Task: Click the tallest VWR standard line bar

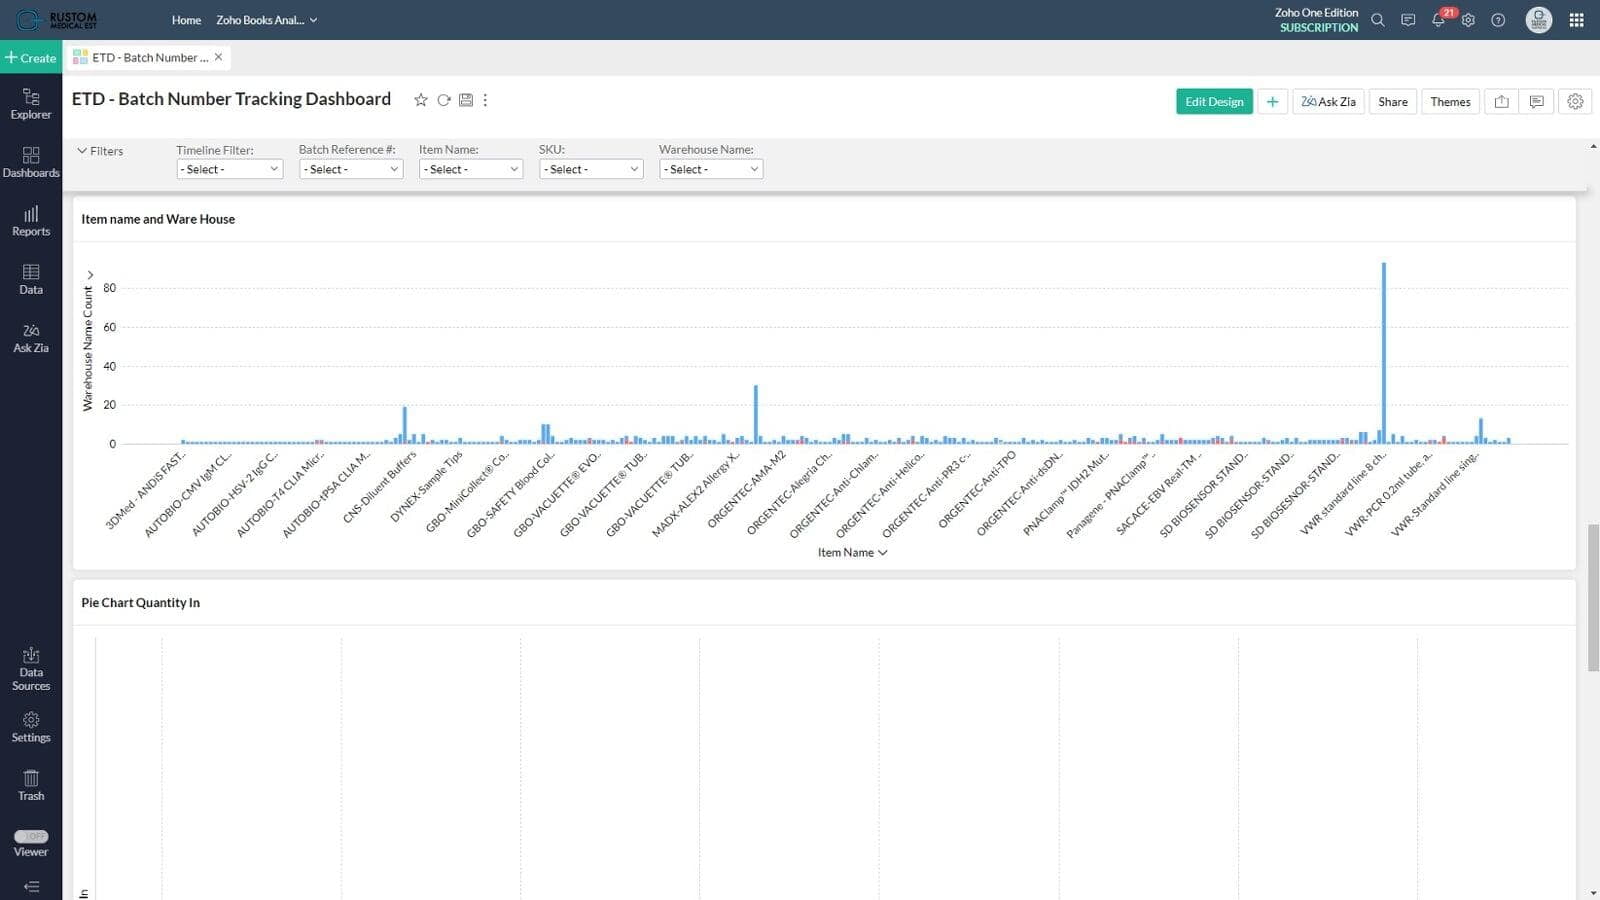Action: [x=1384, y=353]
